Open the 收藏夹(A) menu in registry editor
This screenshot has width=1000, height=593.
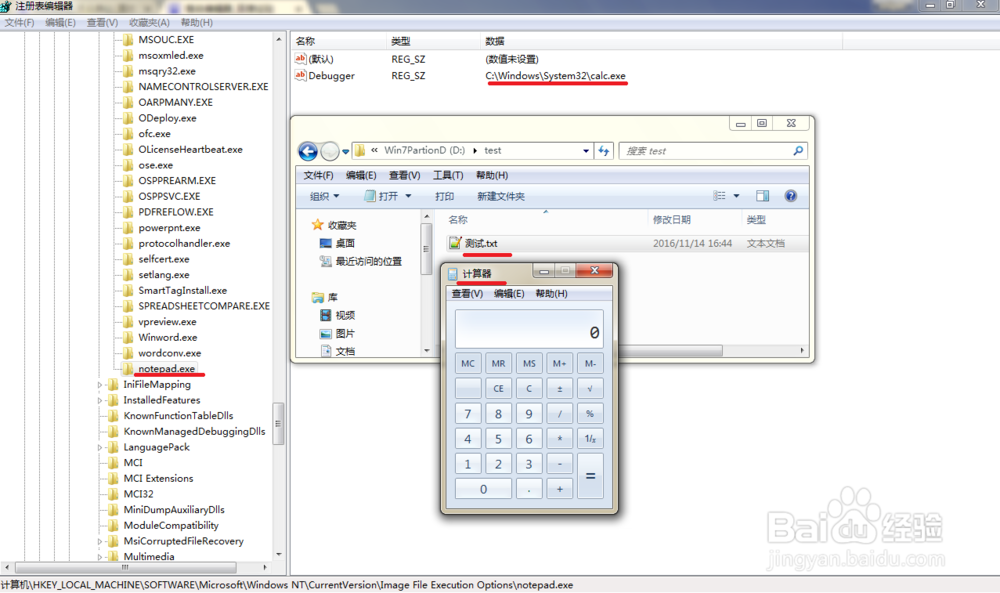[149, 22]
